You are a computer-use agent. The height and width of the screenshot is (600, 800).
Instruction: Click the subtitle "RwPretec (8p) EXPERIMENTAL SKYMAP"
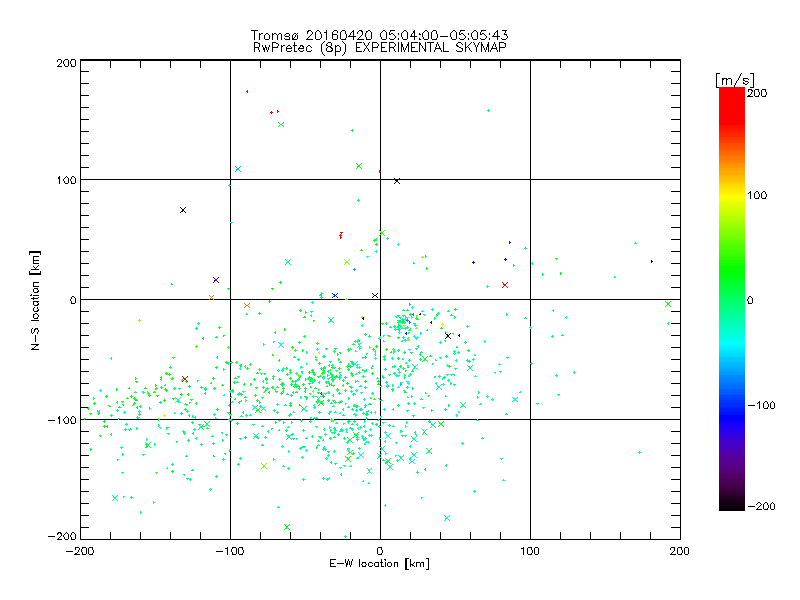tap(380, 47)
